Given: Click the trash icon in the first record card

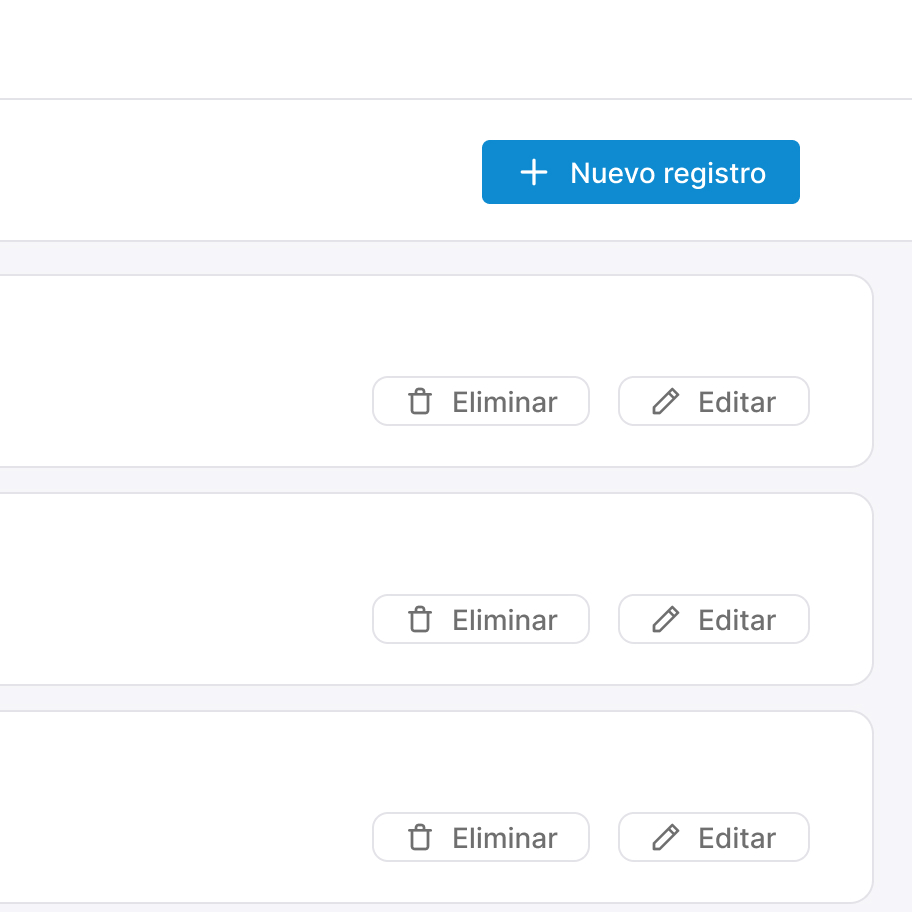Looking at the screenshot, I should [419, 401].
